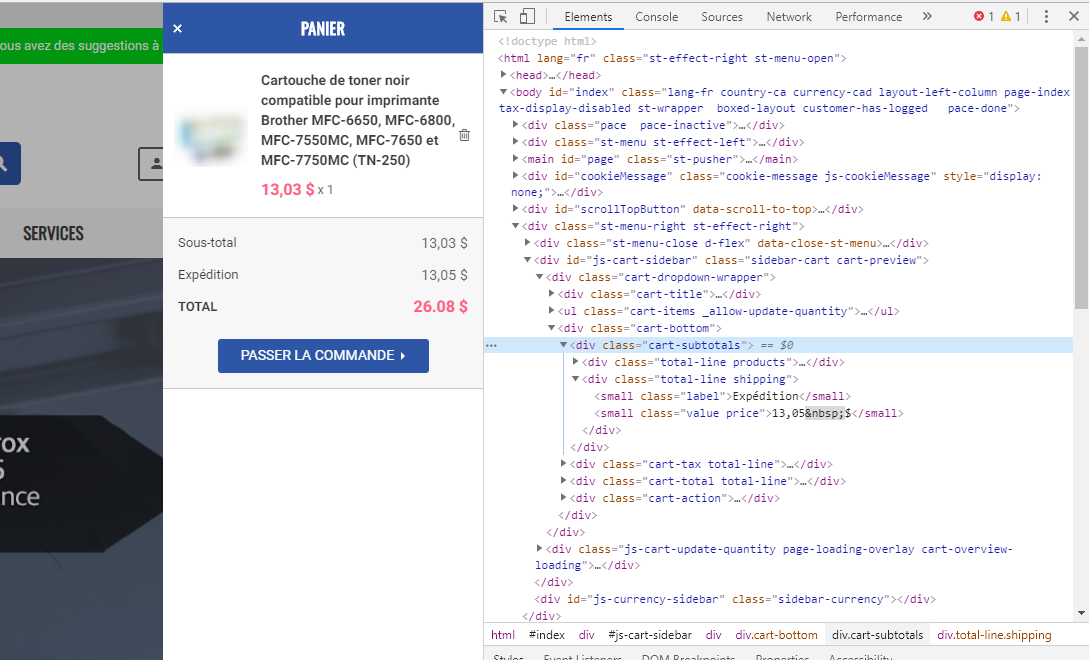Select div.cart-bottom in the breadcrumb
The height and width of the screenshot is (660, 1089).
pos(776,634)
